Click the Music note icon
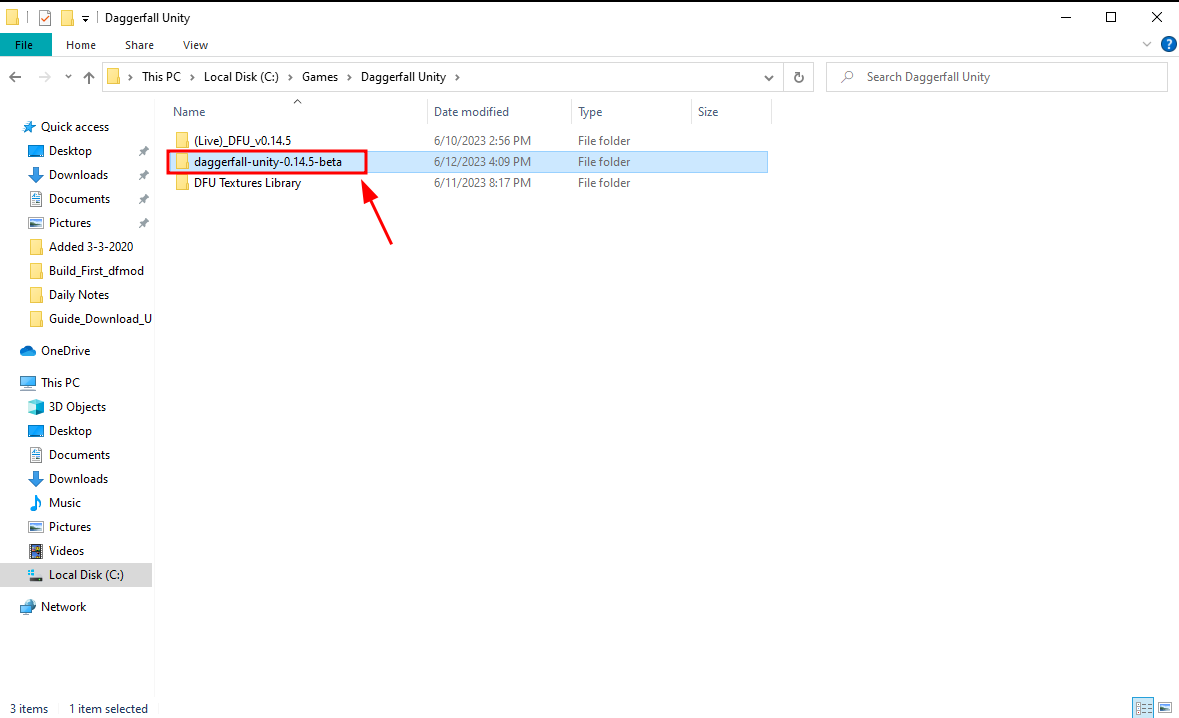This screenshot has height=718, width=1179. point(35,503)
